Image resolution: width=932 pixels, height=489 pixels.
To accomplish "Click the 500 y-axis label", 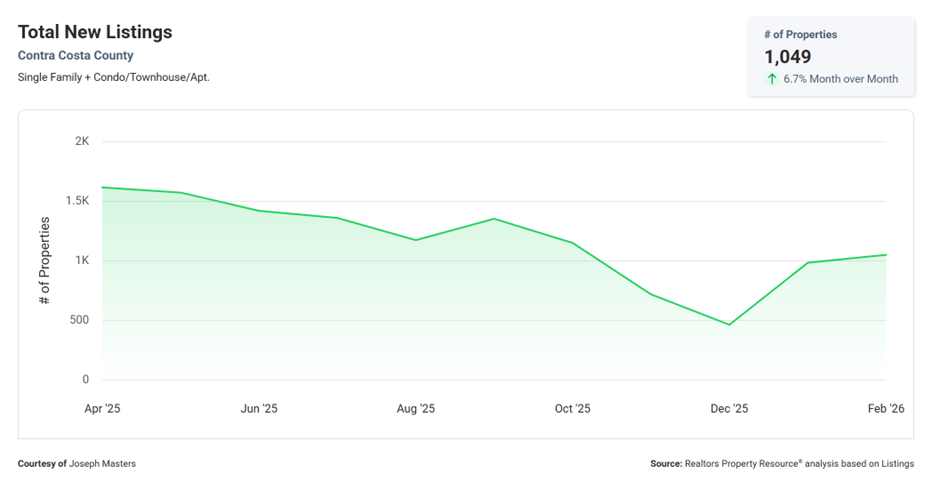I will click(79, 320).
